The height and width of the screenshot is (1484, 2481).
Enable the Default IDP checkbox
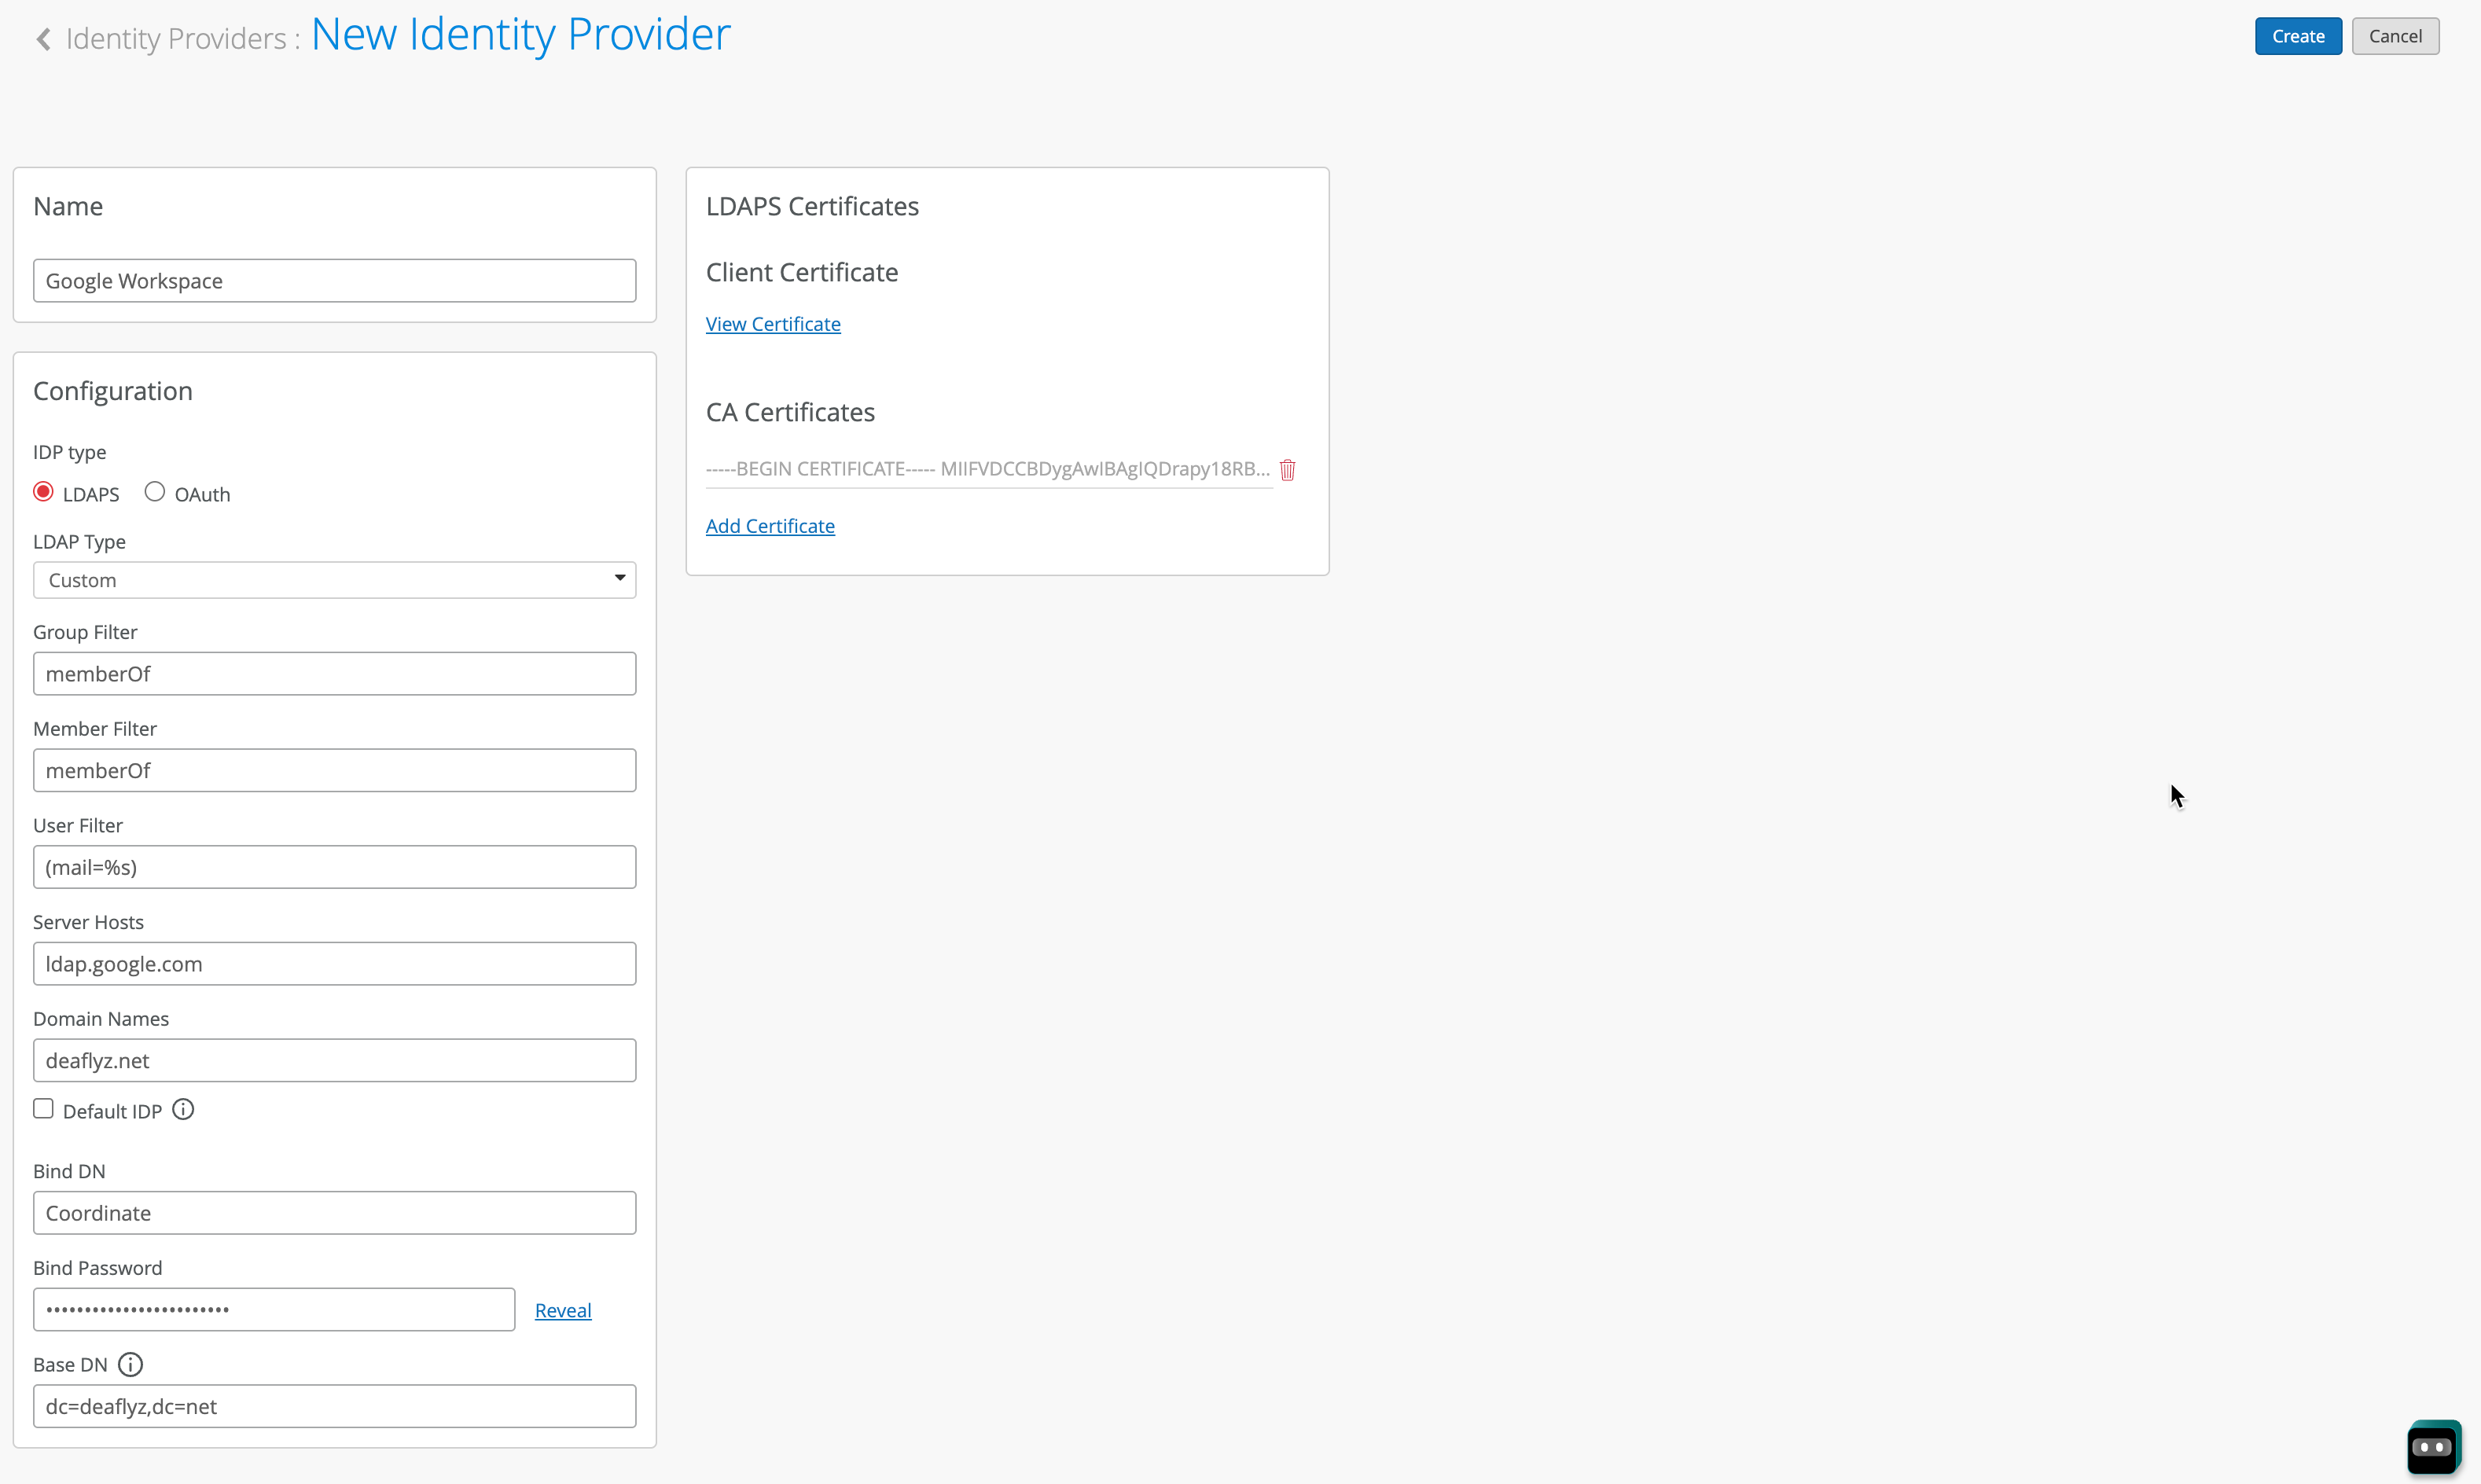[43, 1109]
